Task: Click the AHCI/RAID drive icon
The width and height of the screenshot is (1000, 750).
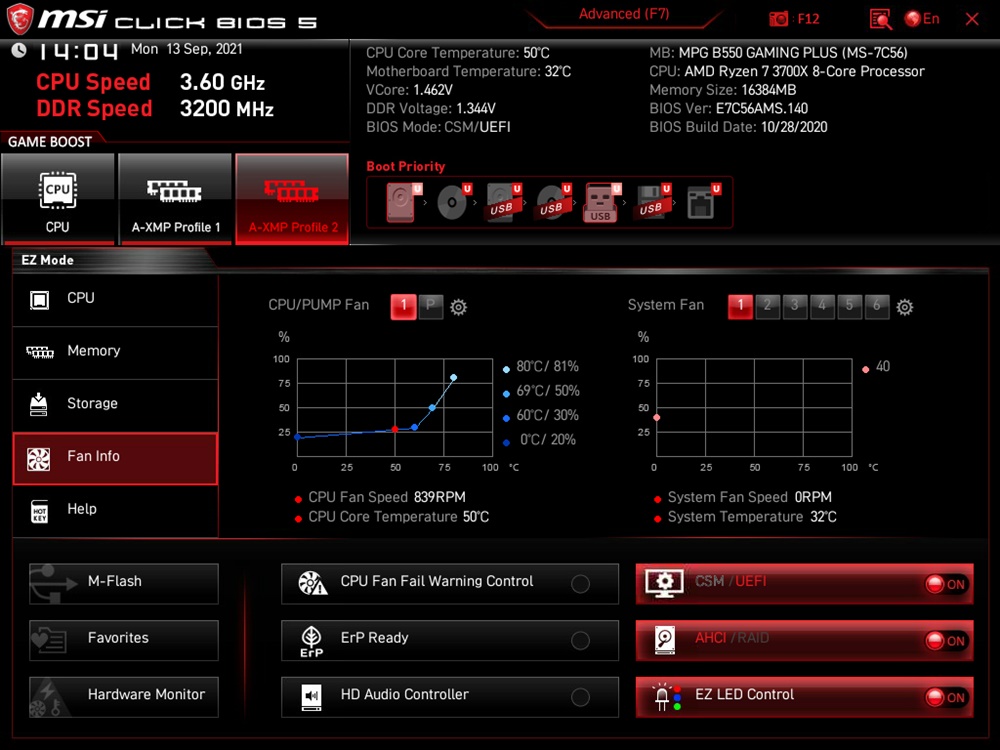Action: click(x=665, y=640)
